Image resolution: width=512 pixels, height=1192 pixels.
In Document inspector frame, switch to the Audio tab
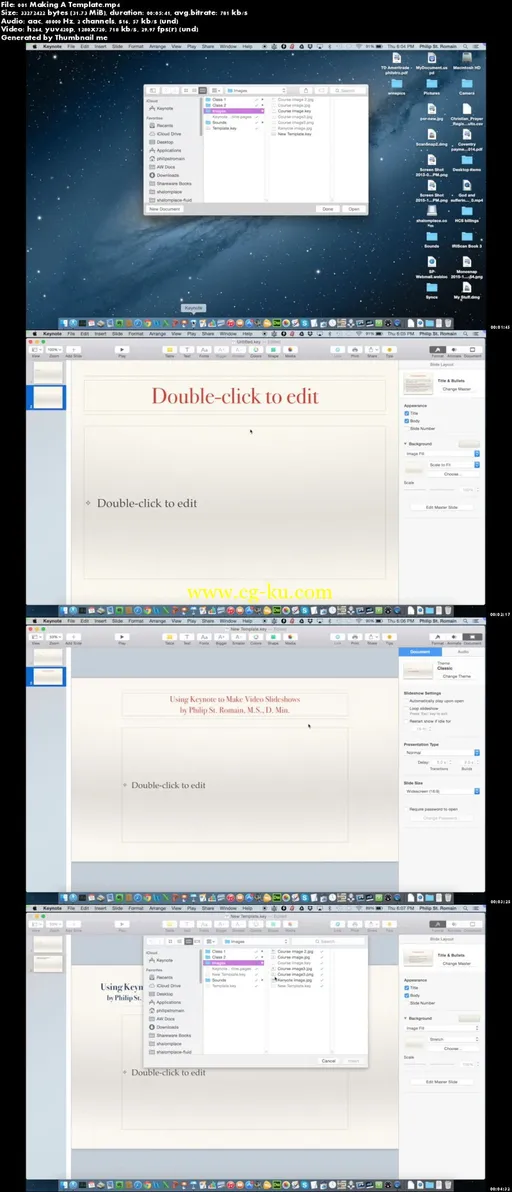[x=463, y=651]
